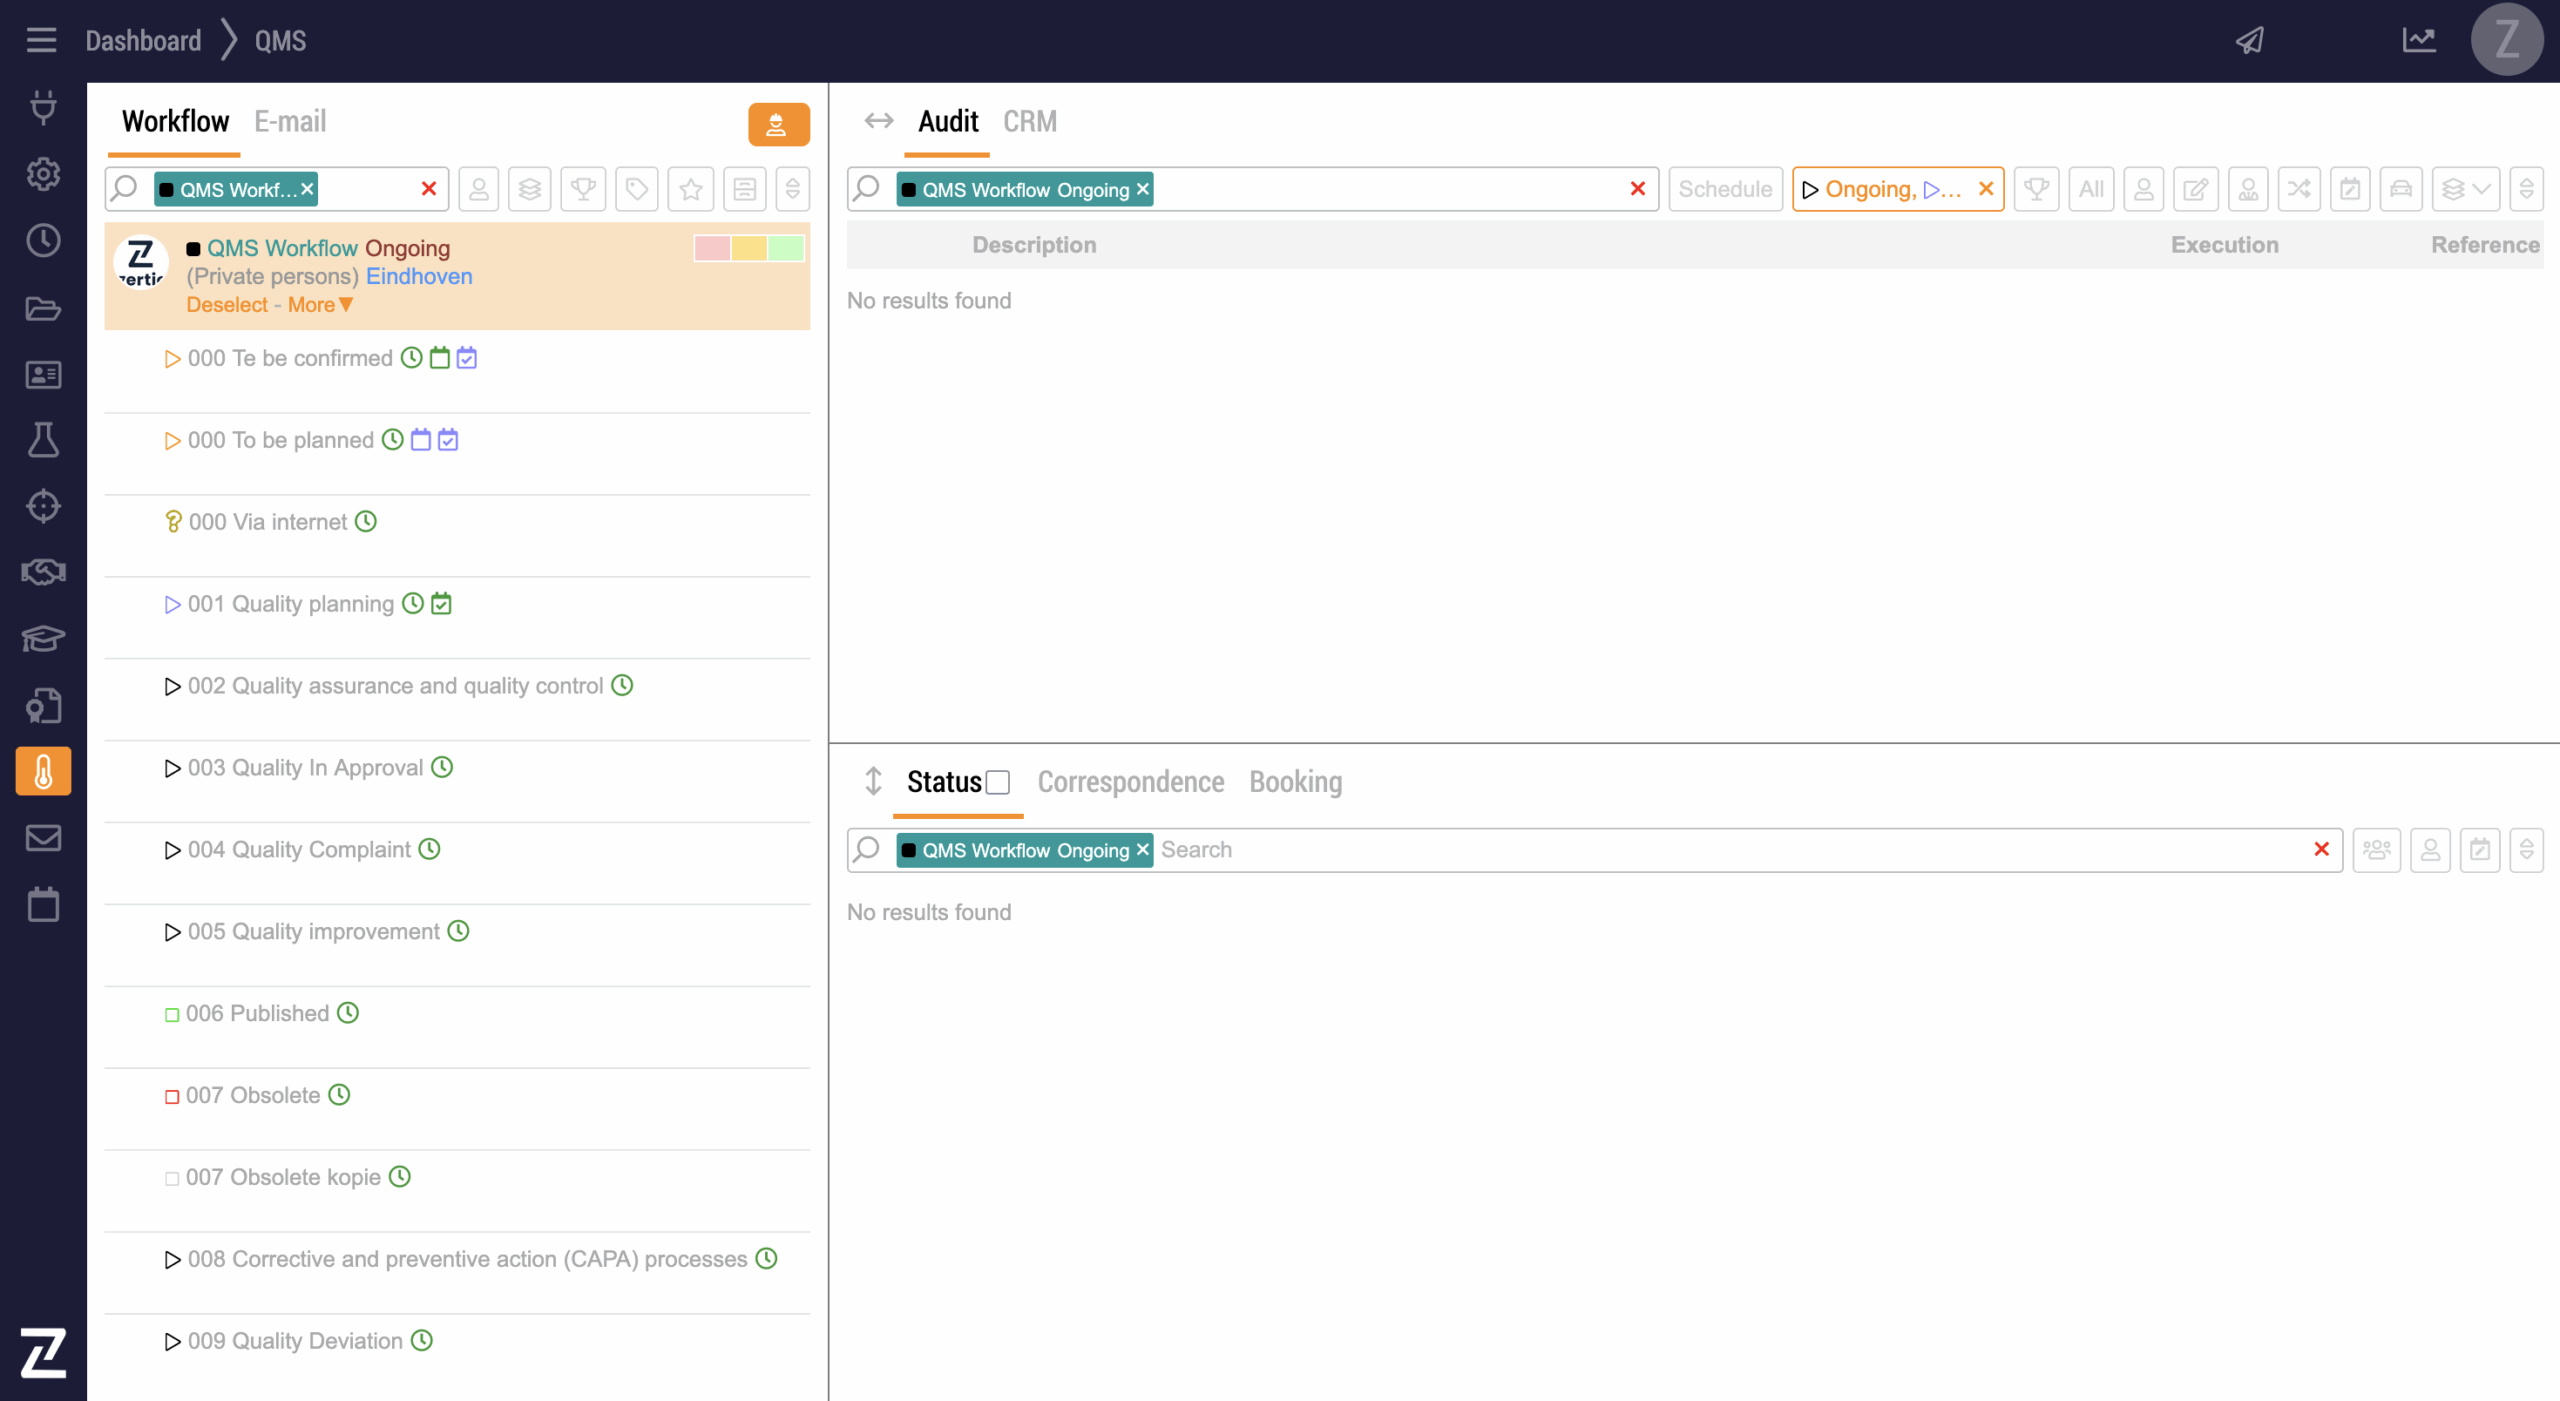
Task: Click the handshake icon in sidebar
Action: [x=43, y=572]
